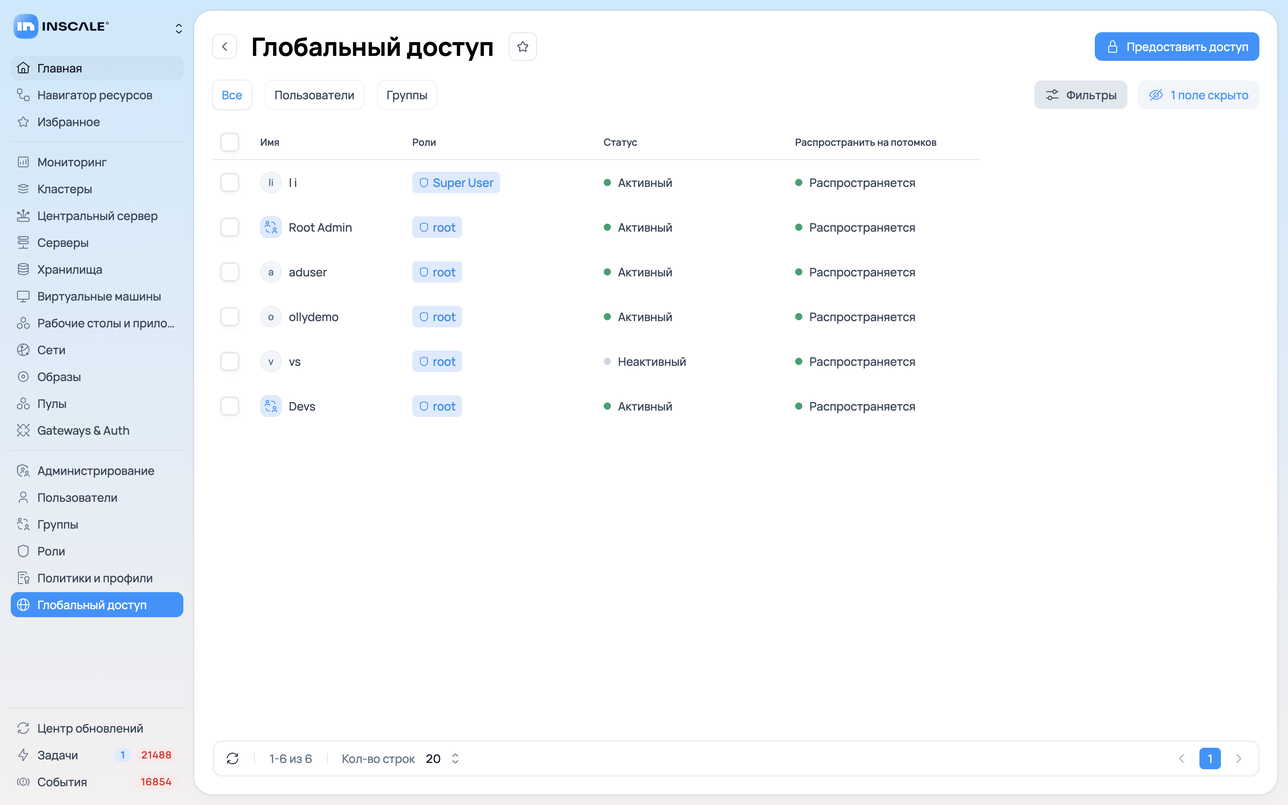Click the Super User role badge

456,183
